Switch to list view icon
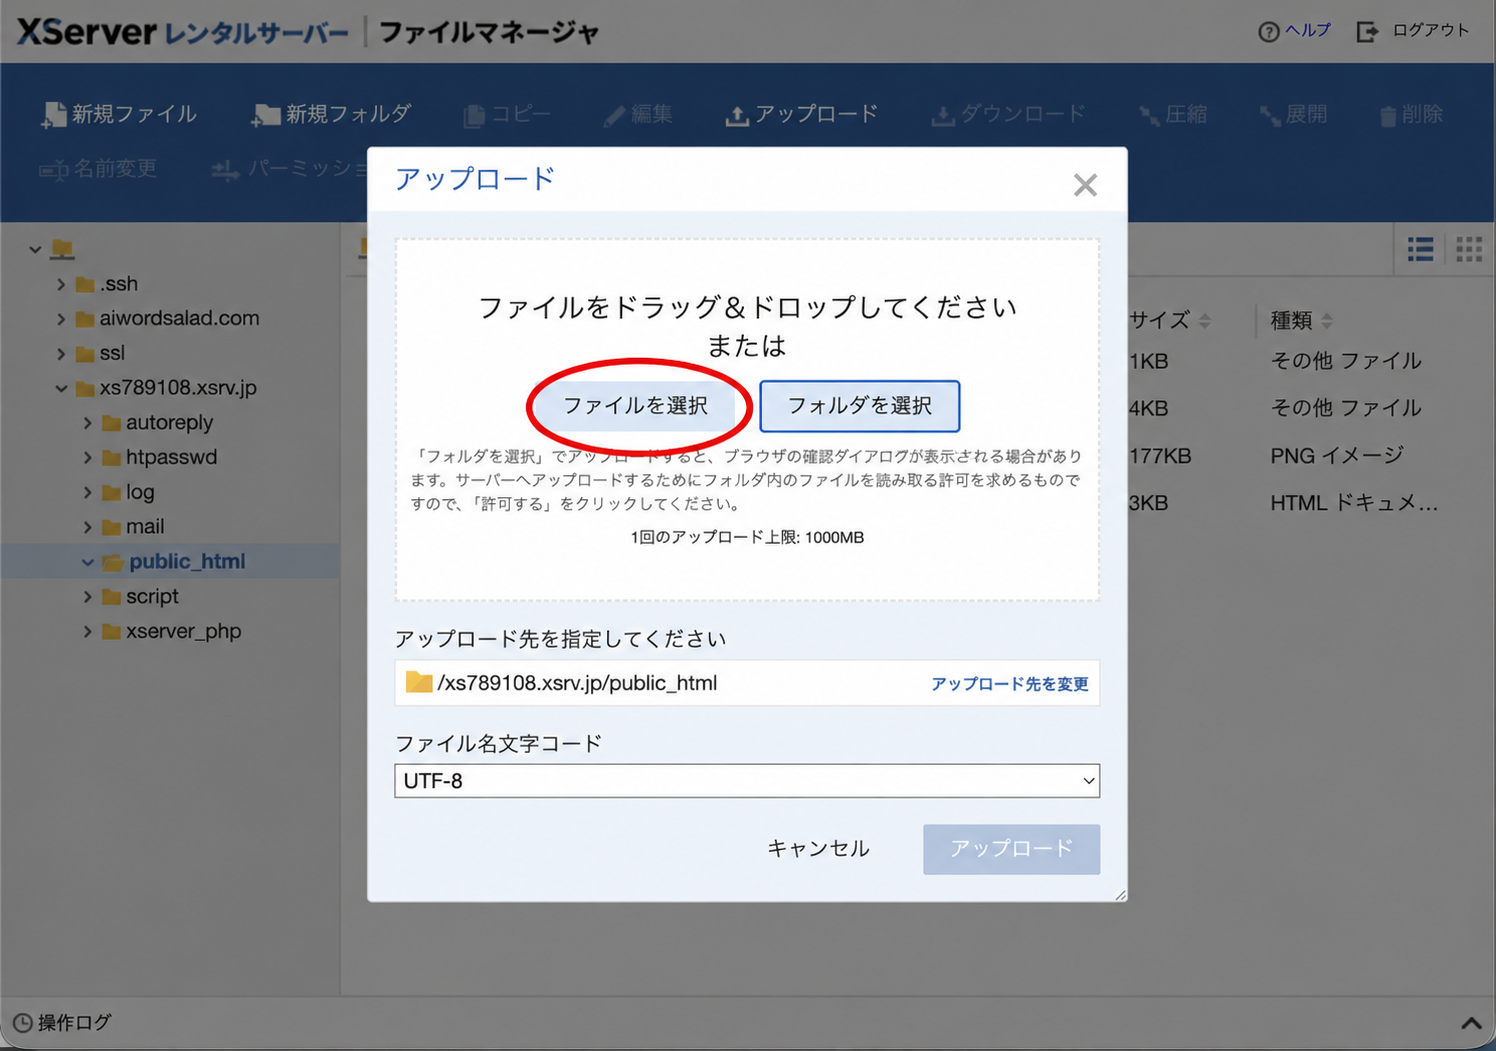The width and height of the screenshot is (1496, 1051). (x=1420, y=249)
